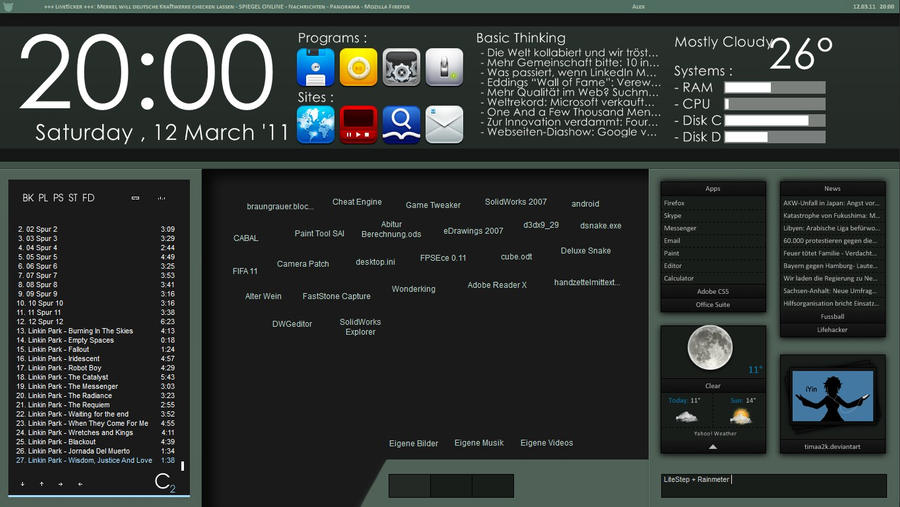This screenshot has width=900, height=507.
Task: Click the right arrow at player bottom
Action: point(60,484)
